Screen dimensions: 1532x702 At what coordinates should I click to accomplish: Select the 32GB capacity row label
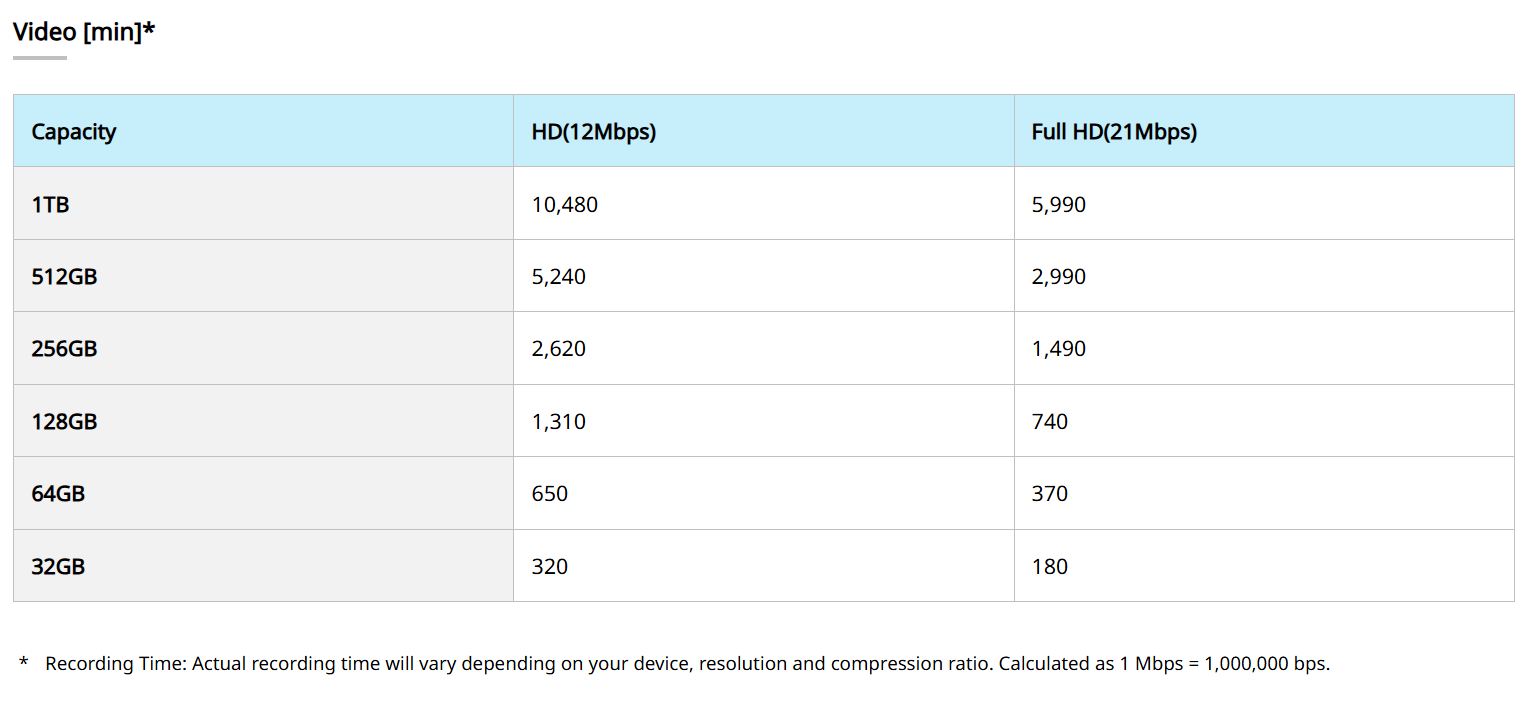click(58, 567)
